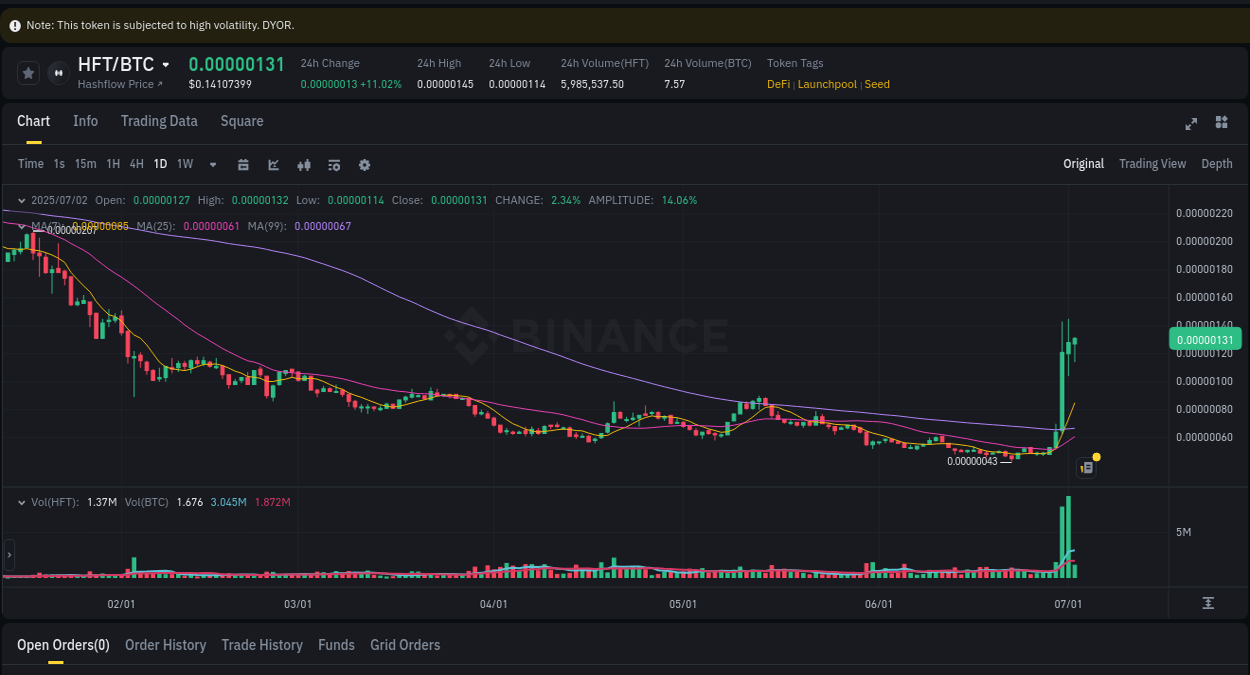The width and height of the screenshot is (1250, 675).
Task: Select the 1W timeframe
Action: (x=184, y=164)
